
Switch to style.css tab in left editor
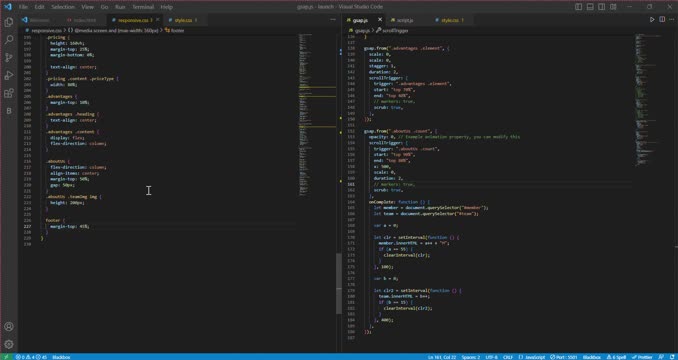(x=184, y=20)
